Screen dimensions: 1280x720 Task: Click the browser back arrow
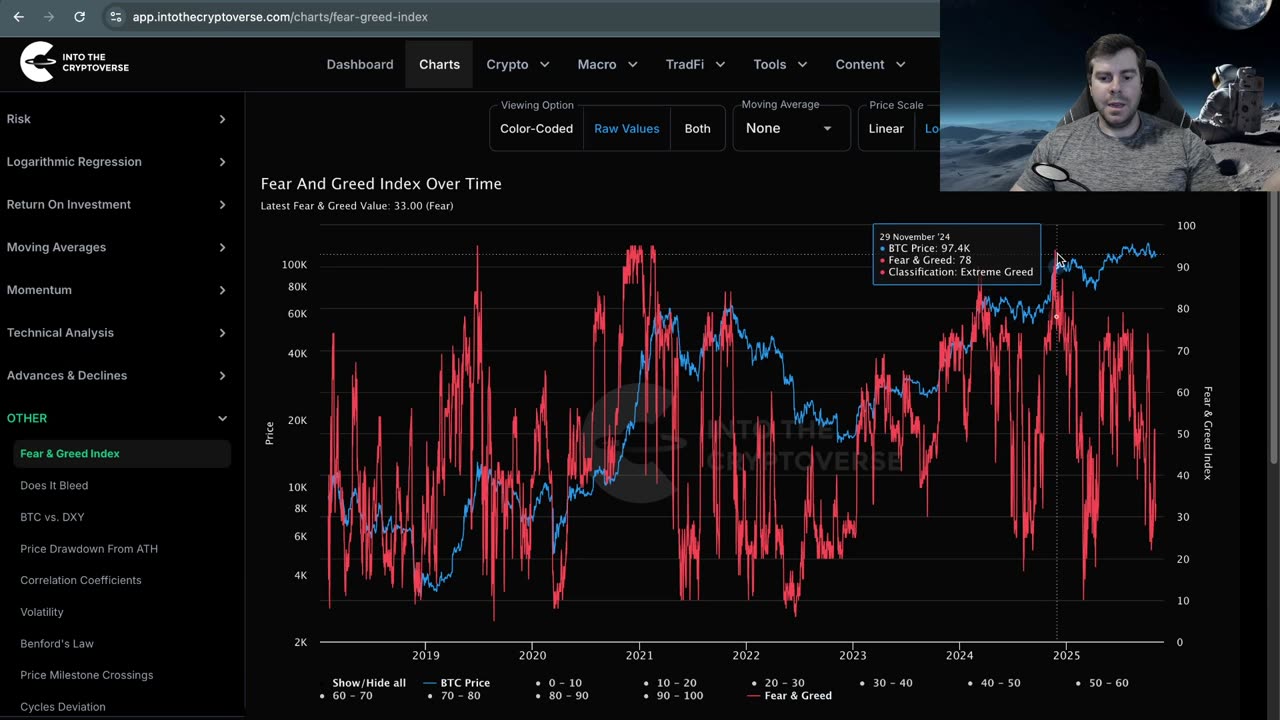pos(18,17)
